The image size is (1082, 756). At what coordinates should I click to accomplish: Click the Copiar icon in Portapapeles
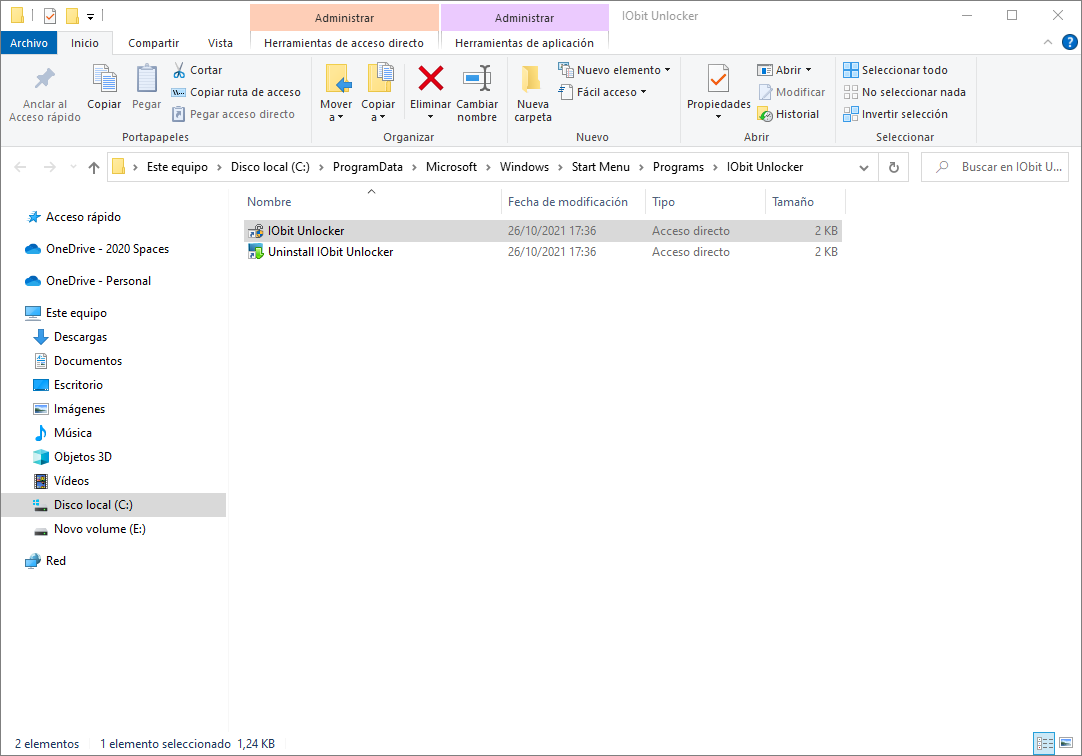pos(104,78)
